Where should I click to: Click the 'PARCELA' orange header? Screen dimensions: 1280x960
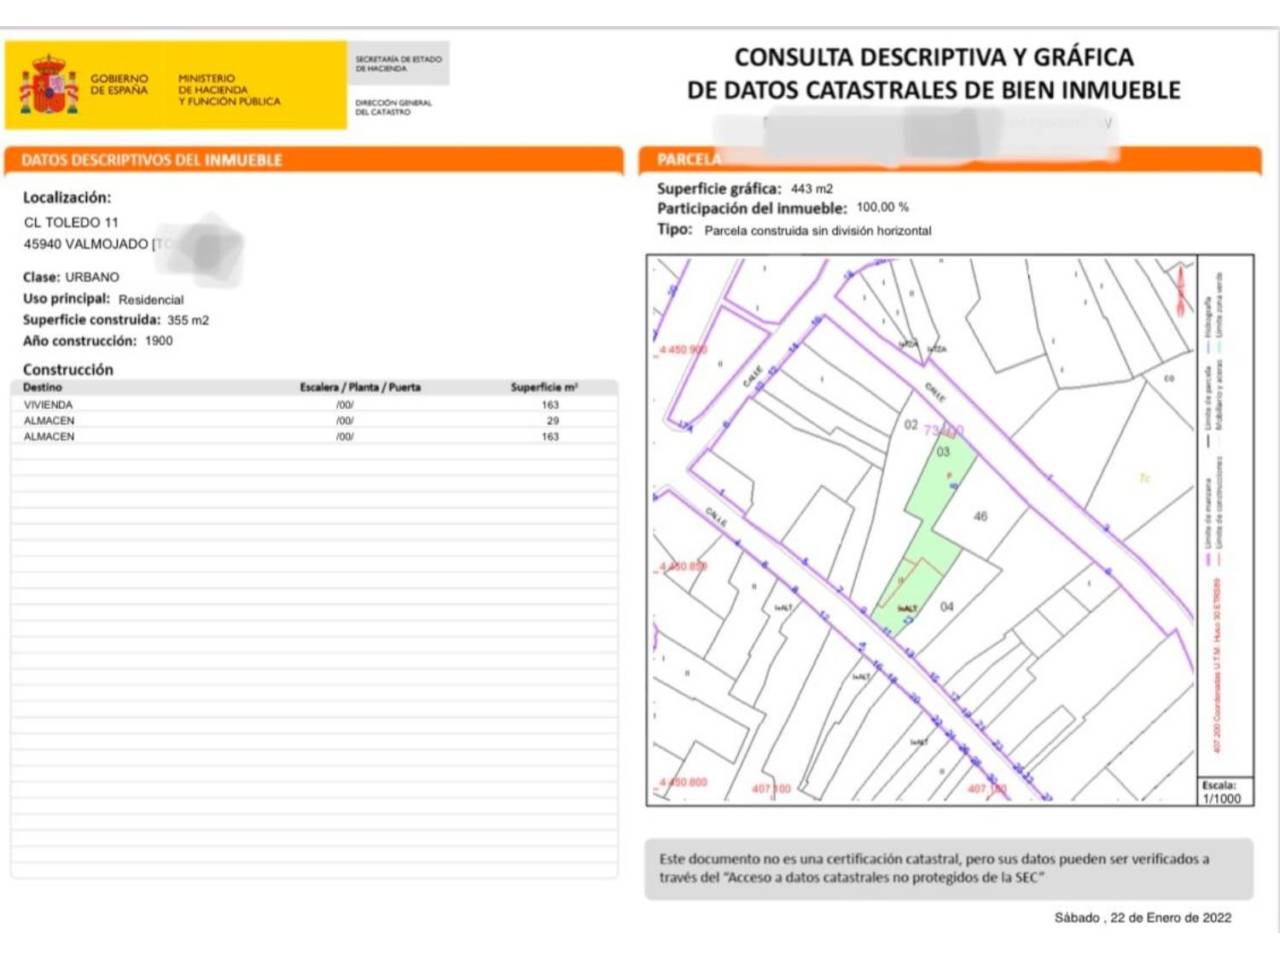tap(949, 159)
